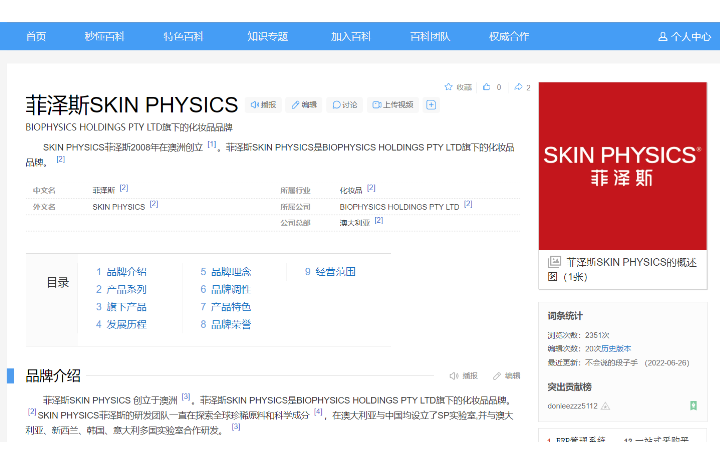Click reference [4] after 科学成分
Viewport: 720px width, 450px height.
pos(318,412)
